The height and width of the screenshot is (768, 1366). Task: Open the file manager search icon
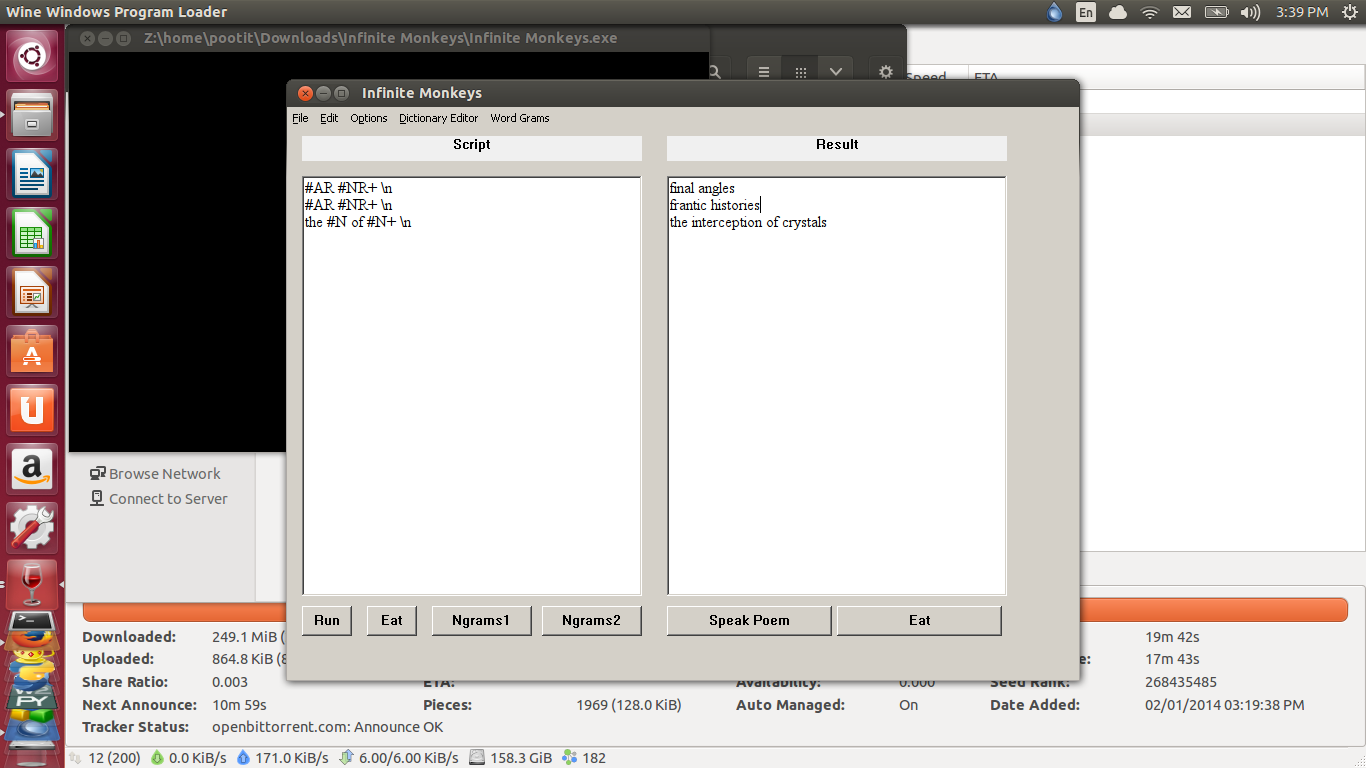[714, 71]
